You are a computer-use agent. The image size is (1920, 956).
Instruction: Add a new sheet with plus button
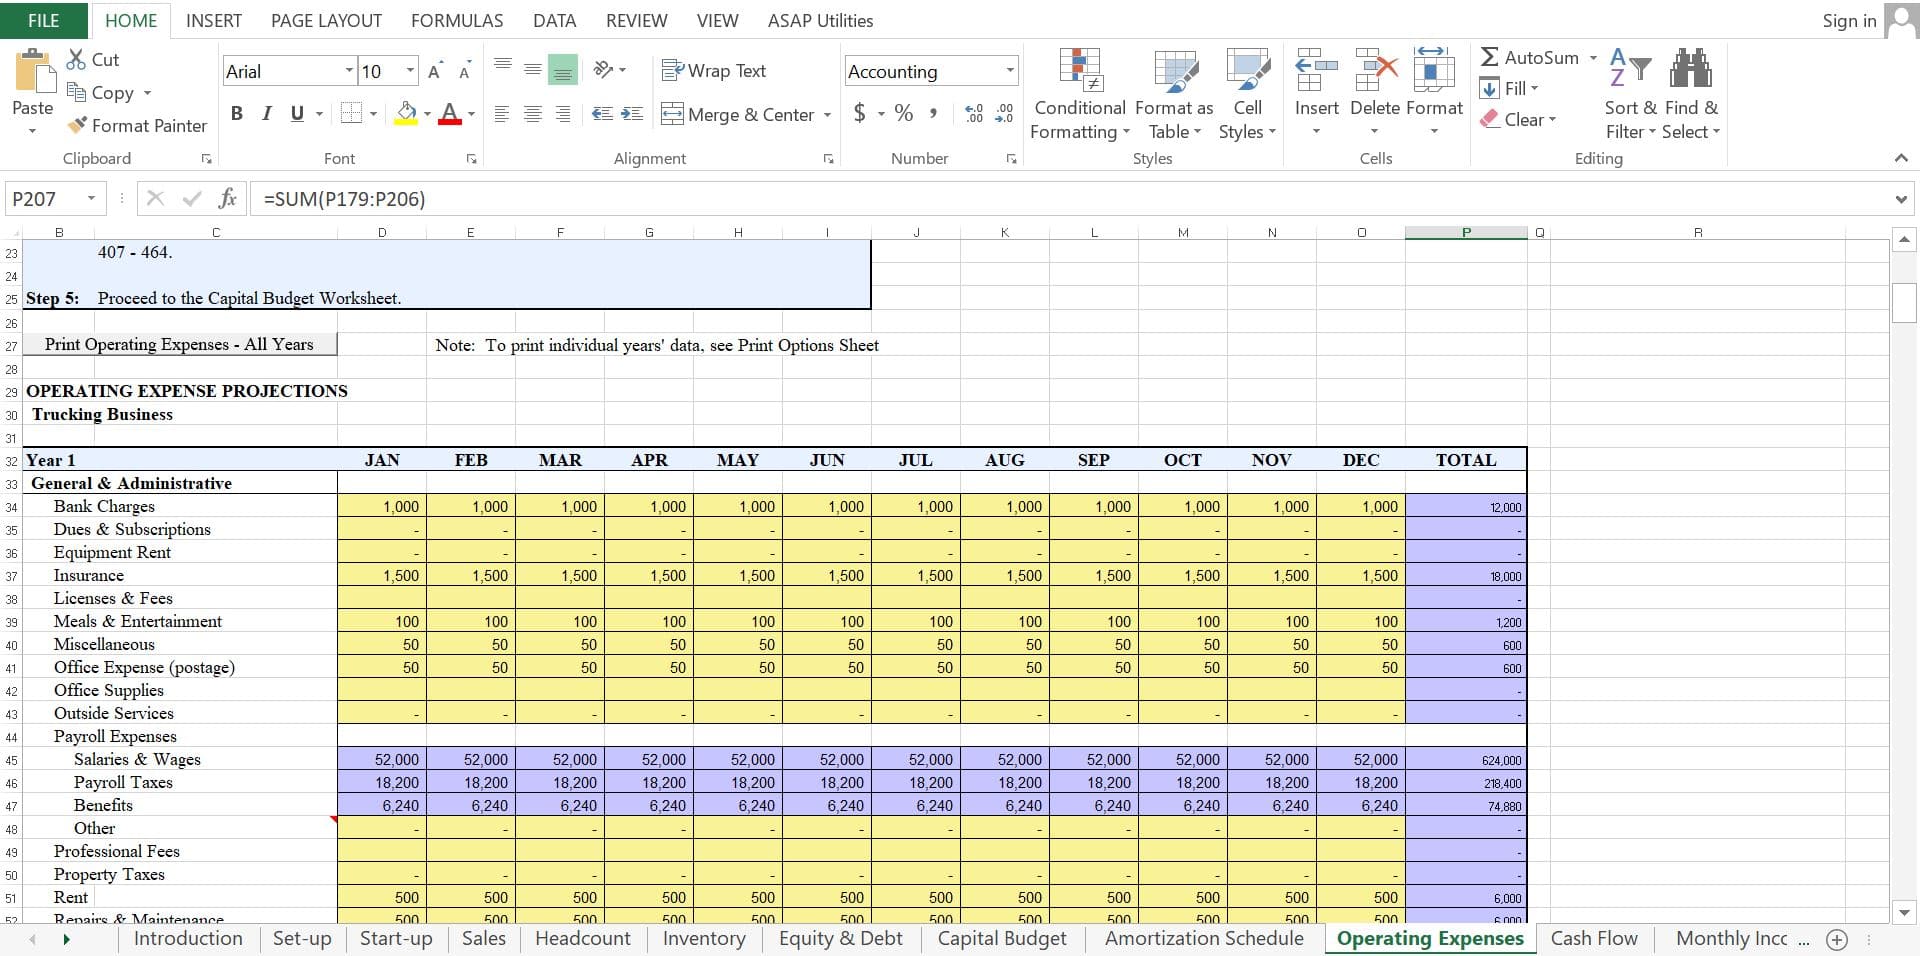tap(1836, 939)
